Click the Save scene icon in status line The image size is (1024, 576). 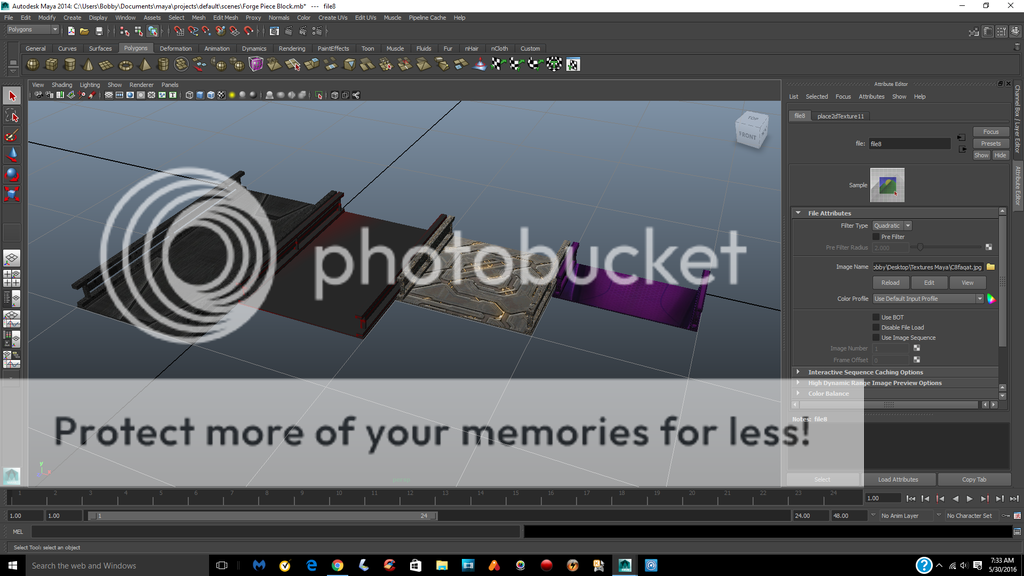pos(99,31)
